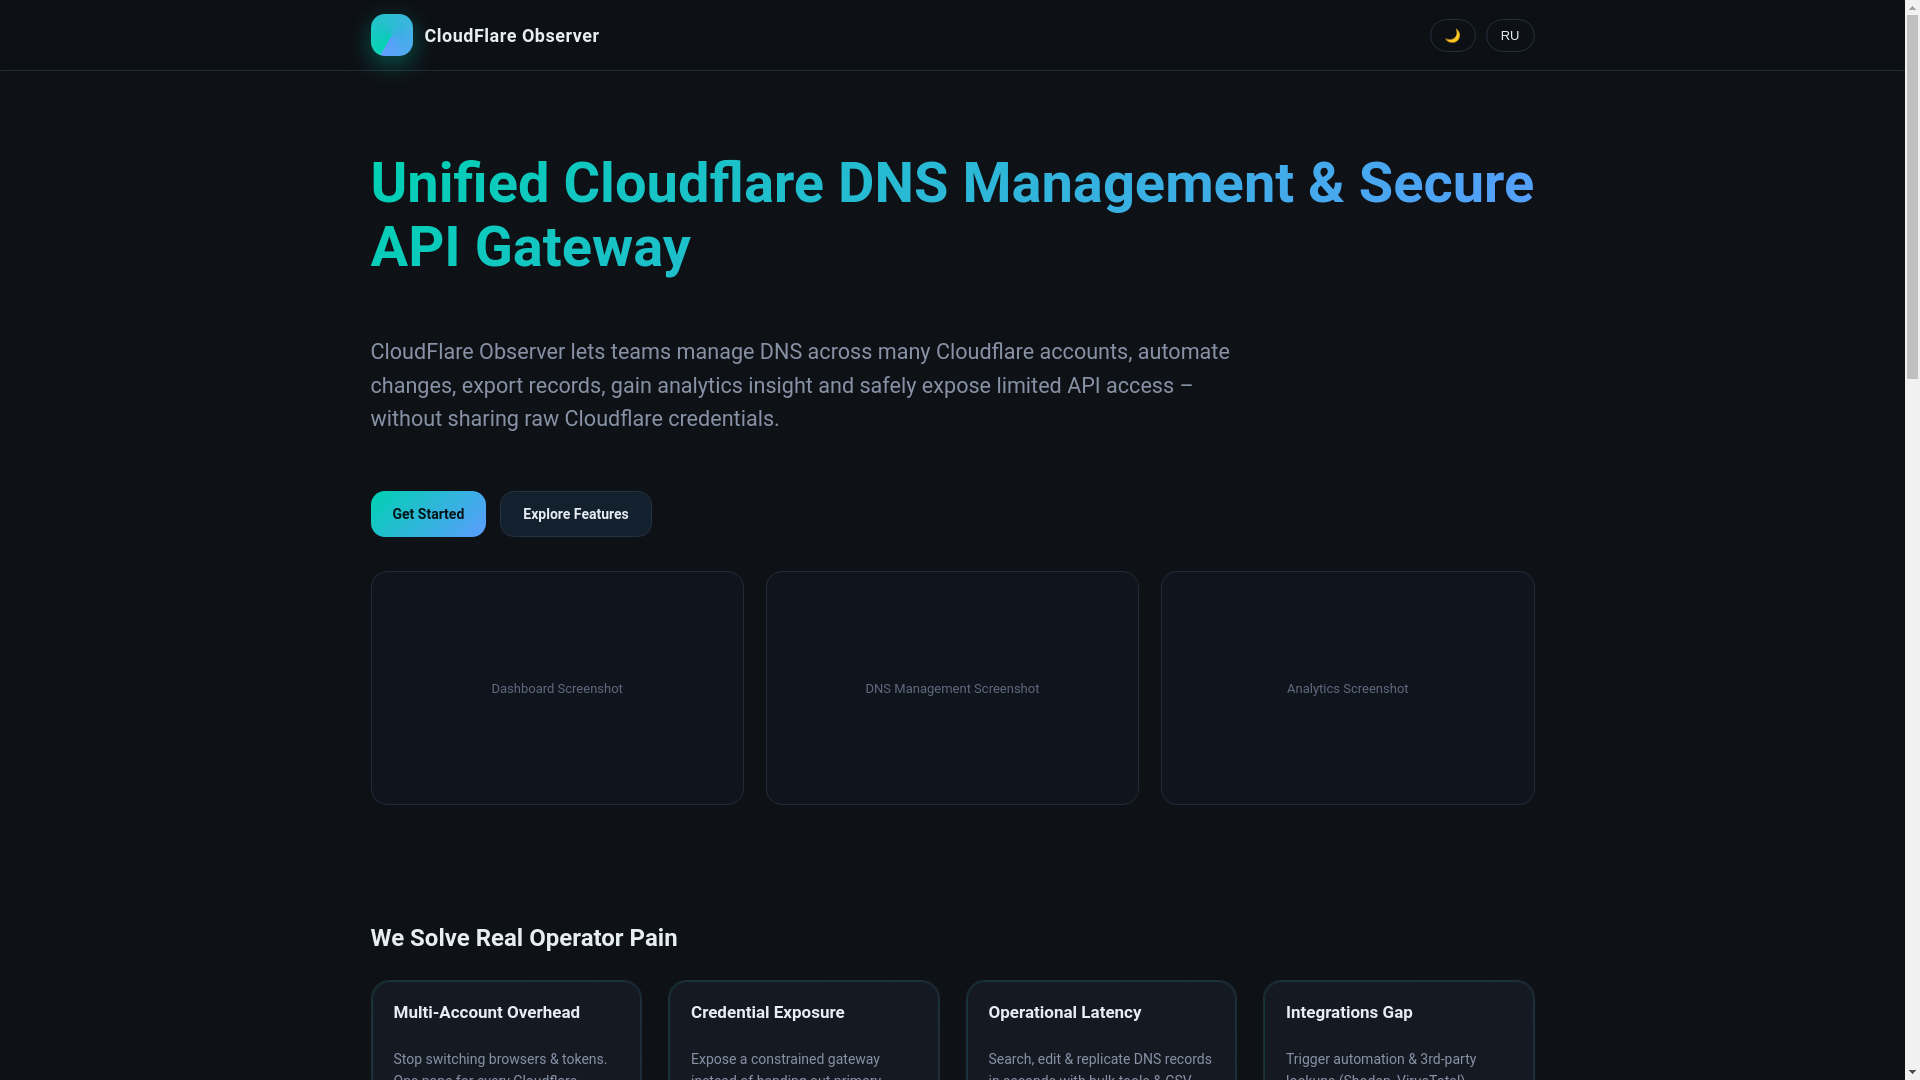Open the Dashboard Screenshot thumbnail
This screenshot has height=1080, width=1920.
point(557,688)
